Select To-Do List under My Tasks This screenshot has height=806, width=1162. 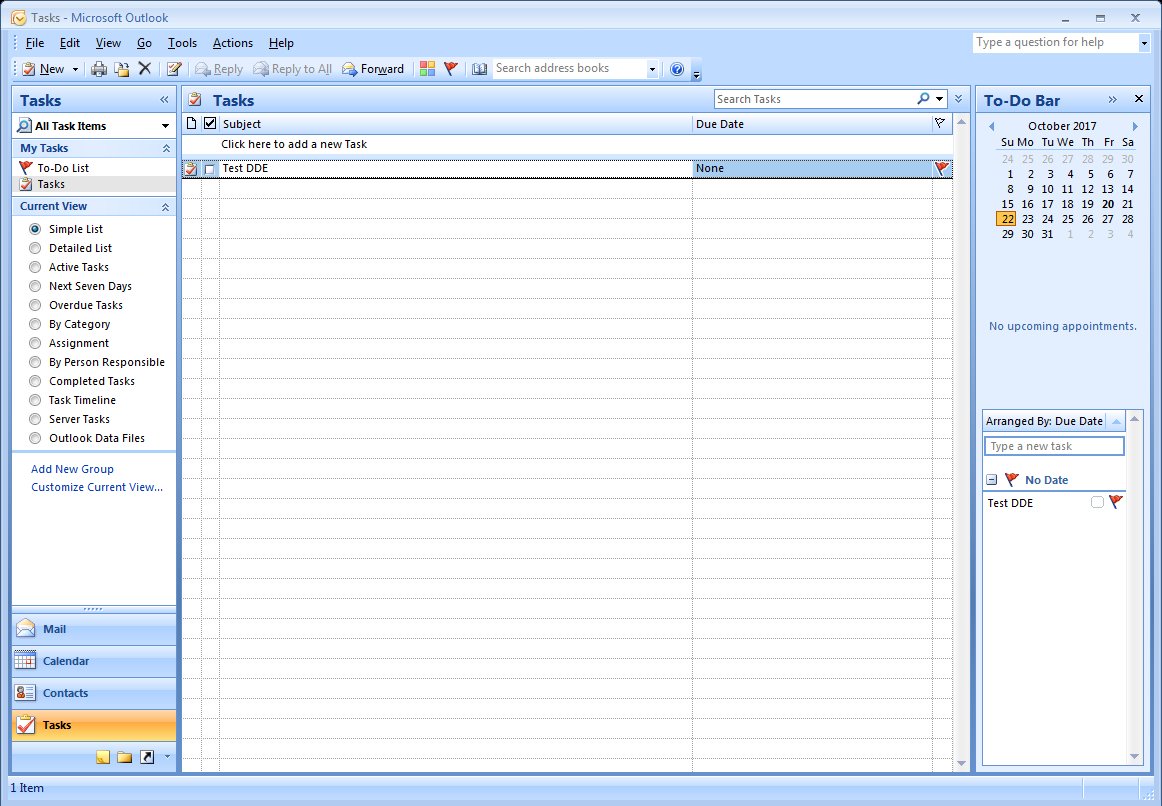point(63,168)
